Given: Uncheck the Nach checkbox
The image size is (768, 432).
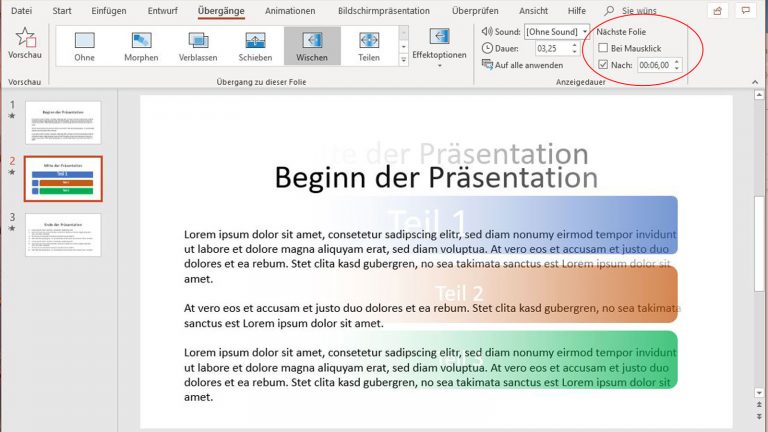Looking at the screenshot, I should [x=603, y=65].
